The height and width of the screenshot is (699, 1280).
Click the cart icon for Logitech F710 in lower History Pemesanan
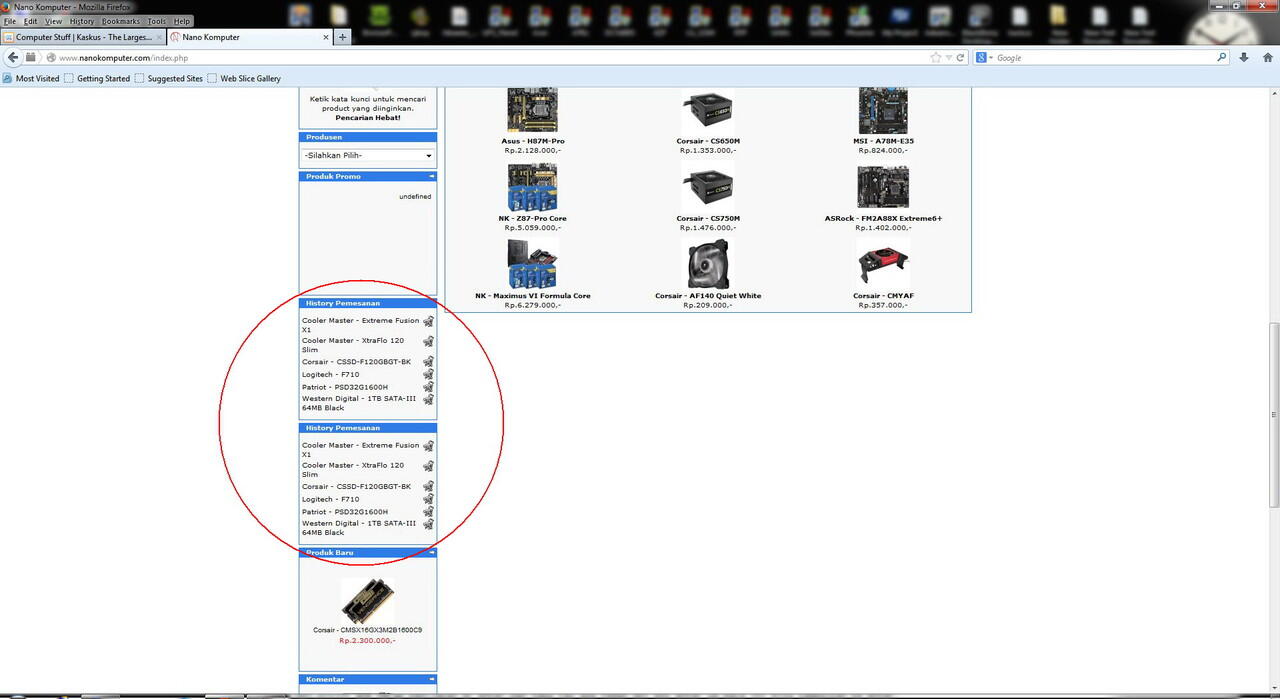428,499
